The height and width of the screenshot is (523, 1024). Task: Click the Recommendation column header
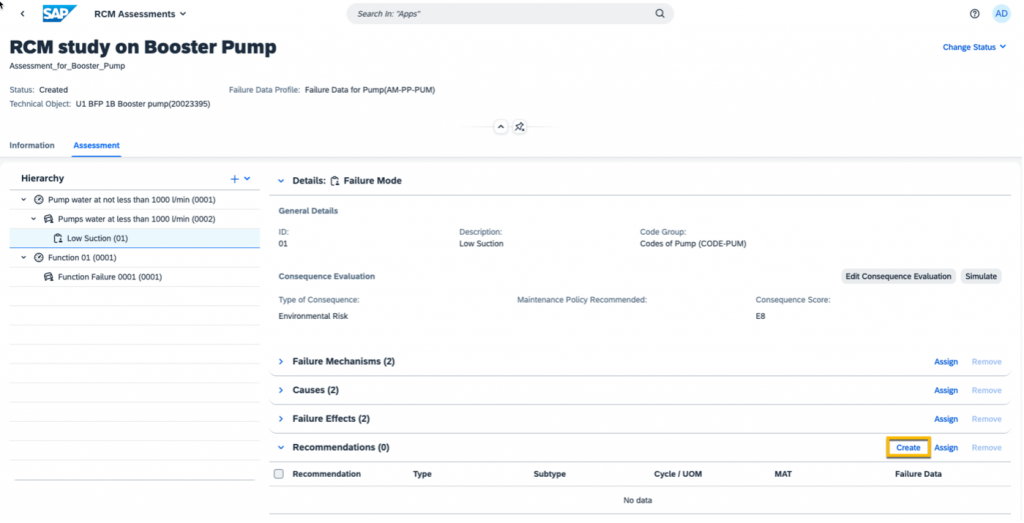[x=327, y=474]
